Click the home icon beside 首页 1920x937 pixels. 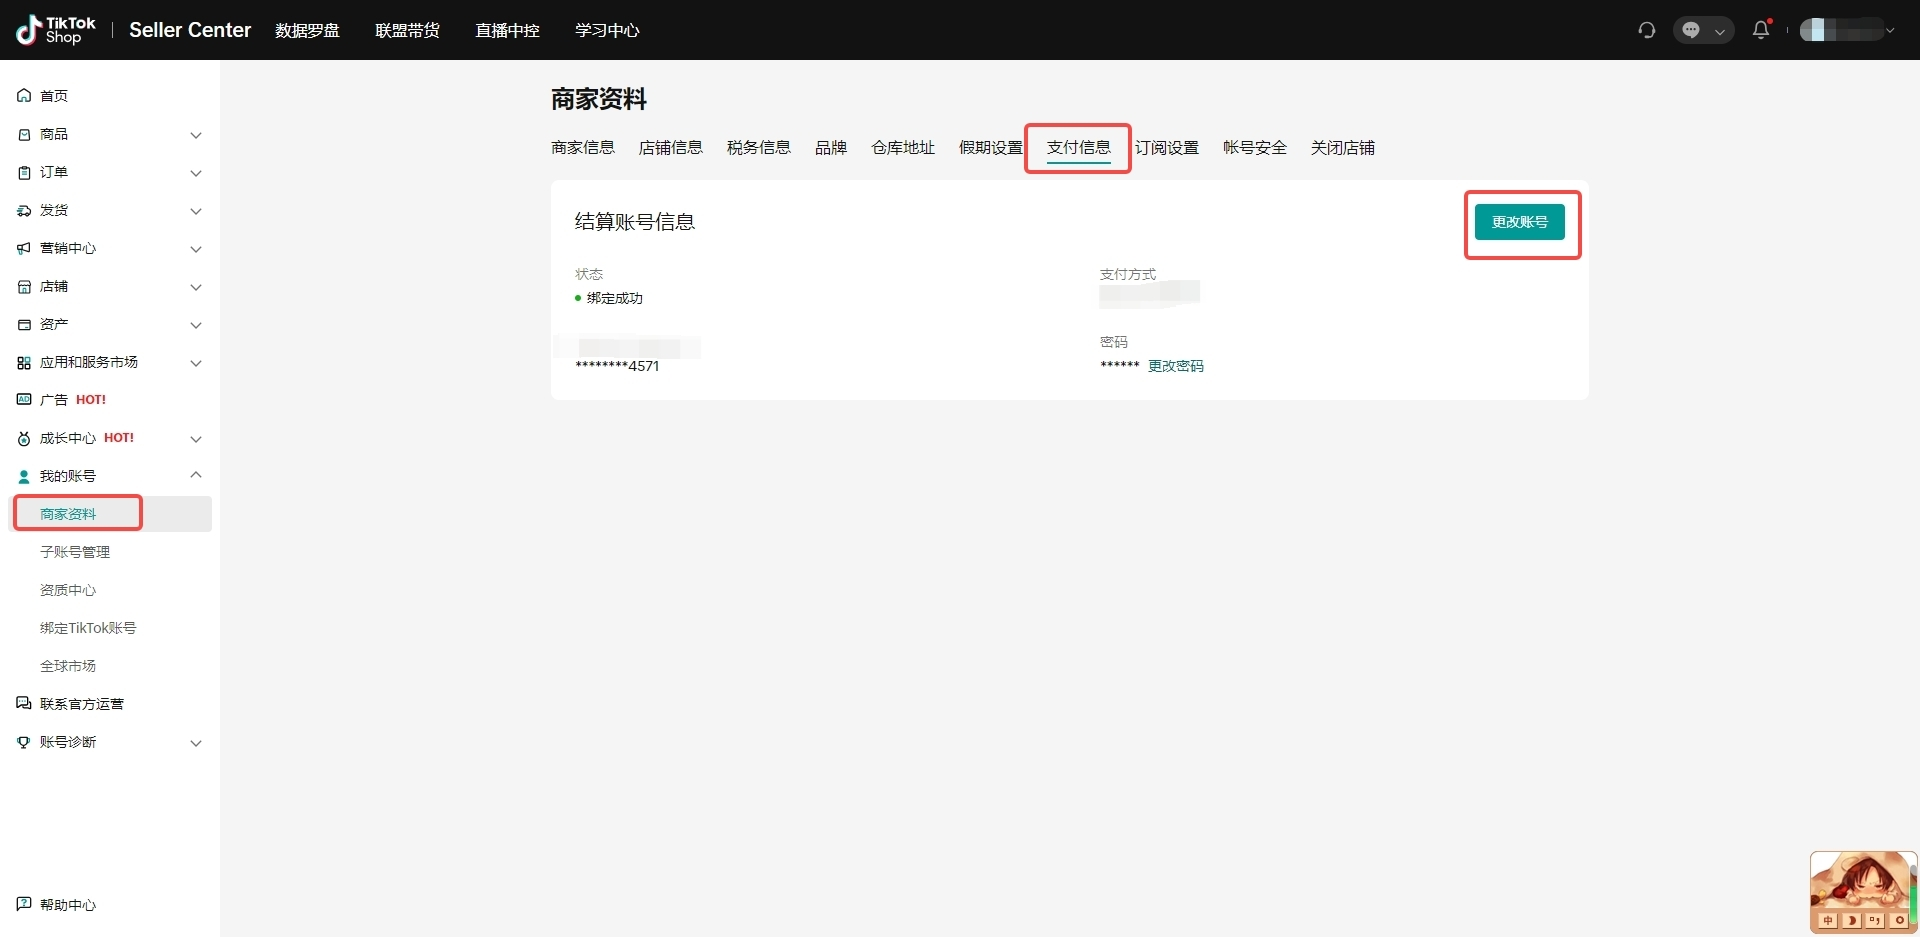coord(24,96)
